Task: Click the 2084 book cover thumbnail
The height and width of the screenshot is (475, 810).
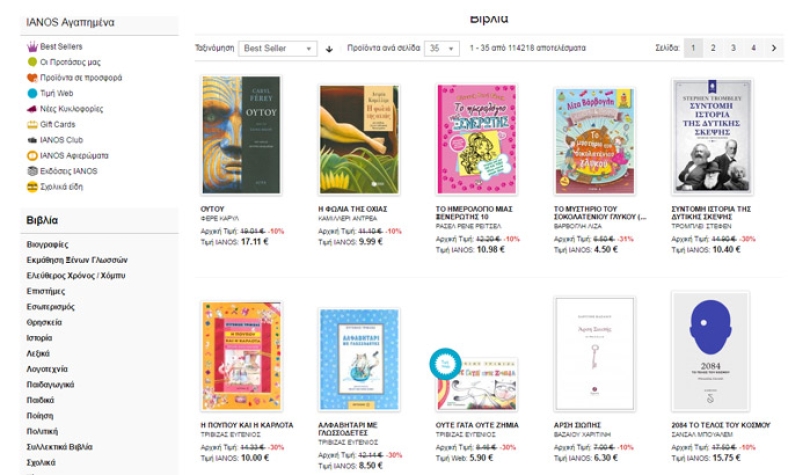Action: coord(711,351)
